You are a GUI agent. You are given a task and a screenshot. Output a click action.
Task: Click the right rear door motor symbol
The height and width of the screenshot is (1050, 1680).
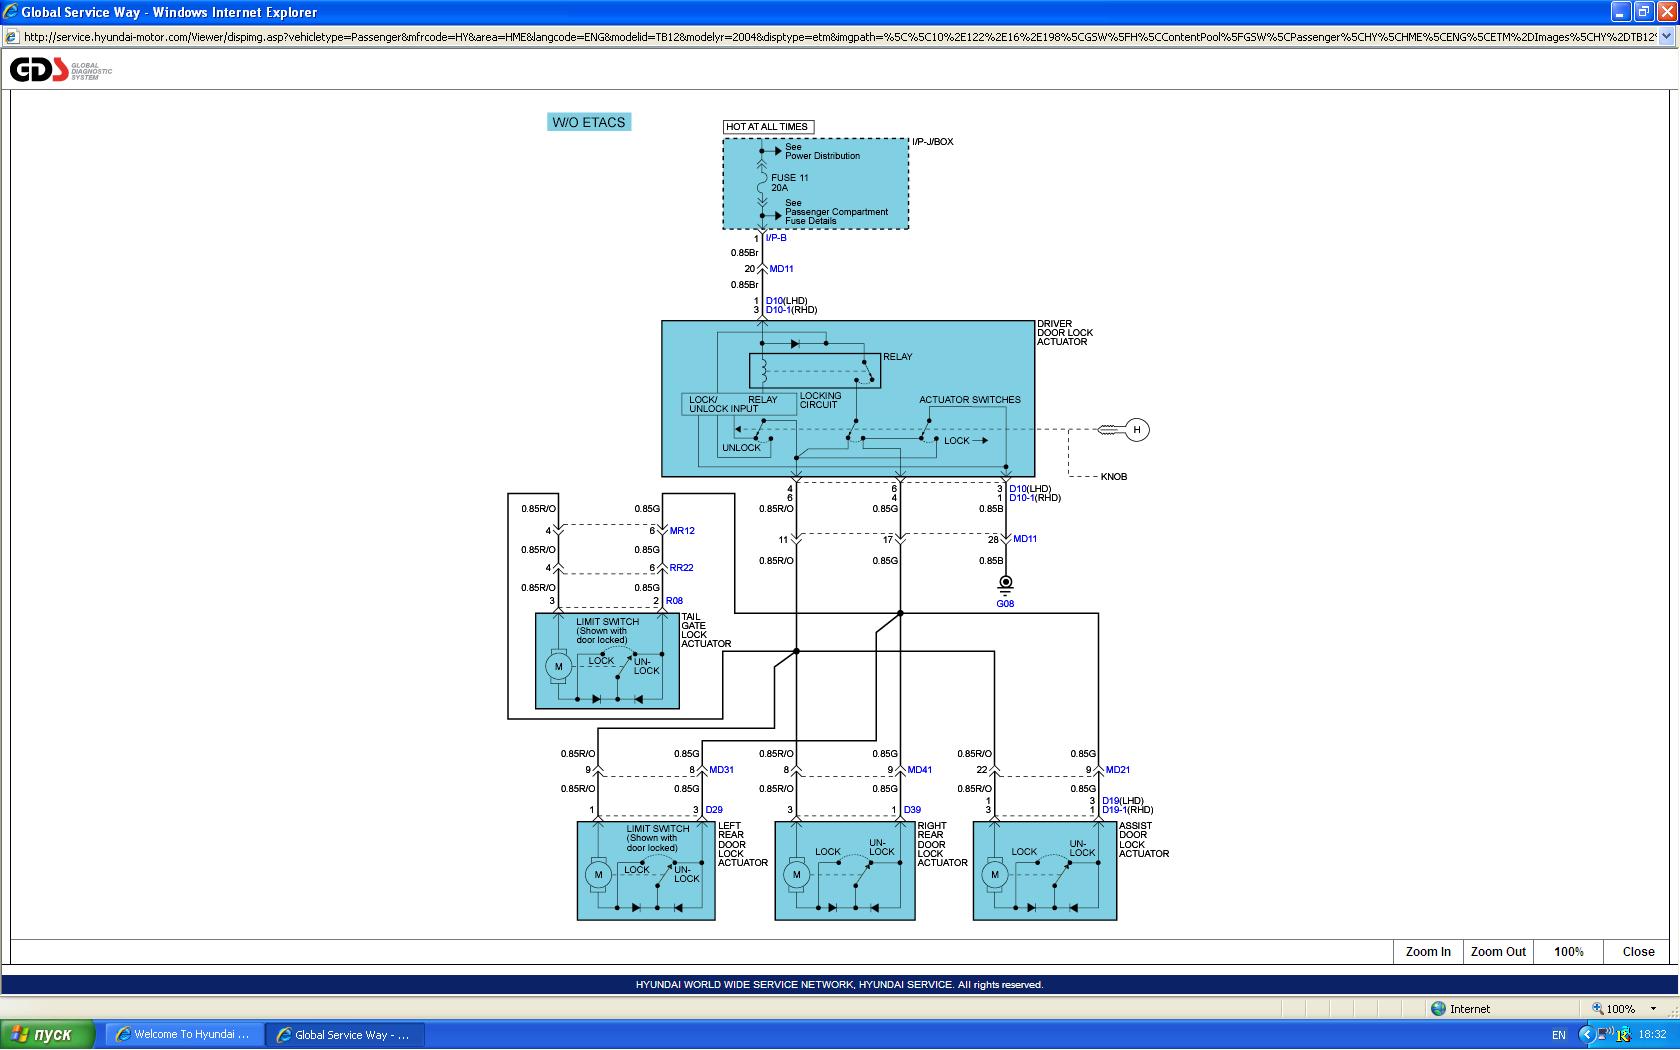tap(796, 875)
